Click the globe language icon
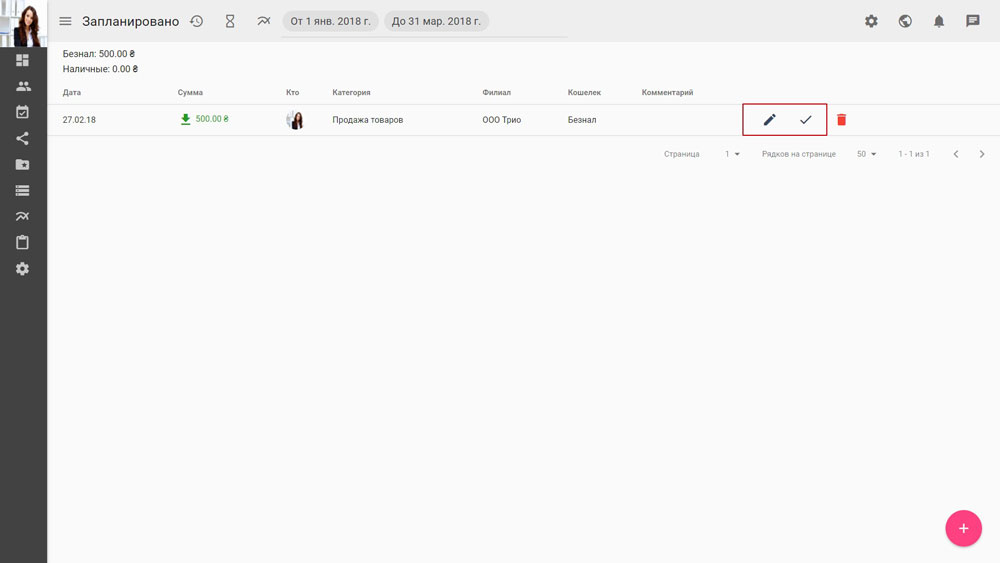Viewport: 1000px width, 563px height. tap(905, 21)
